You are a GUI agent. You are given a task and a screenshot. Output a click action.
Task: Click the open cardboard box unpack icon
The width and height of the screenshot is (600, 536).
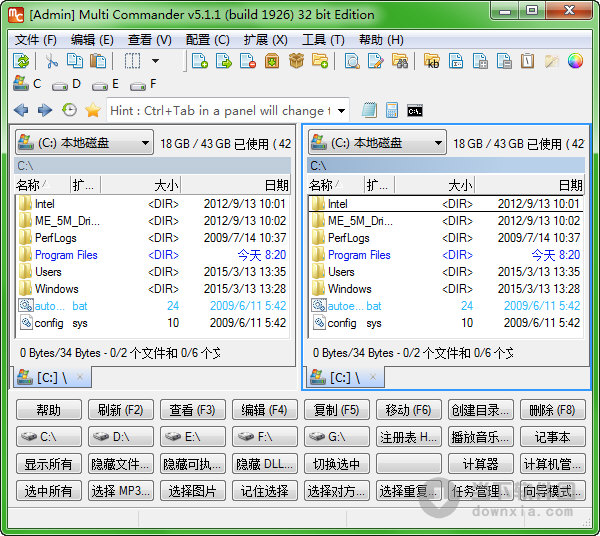point(296,61)
